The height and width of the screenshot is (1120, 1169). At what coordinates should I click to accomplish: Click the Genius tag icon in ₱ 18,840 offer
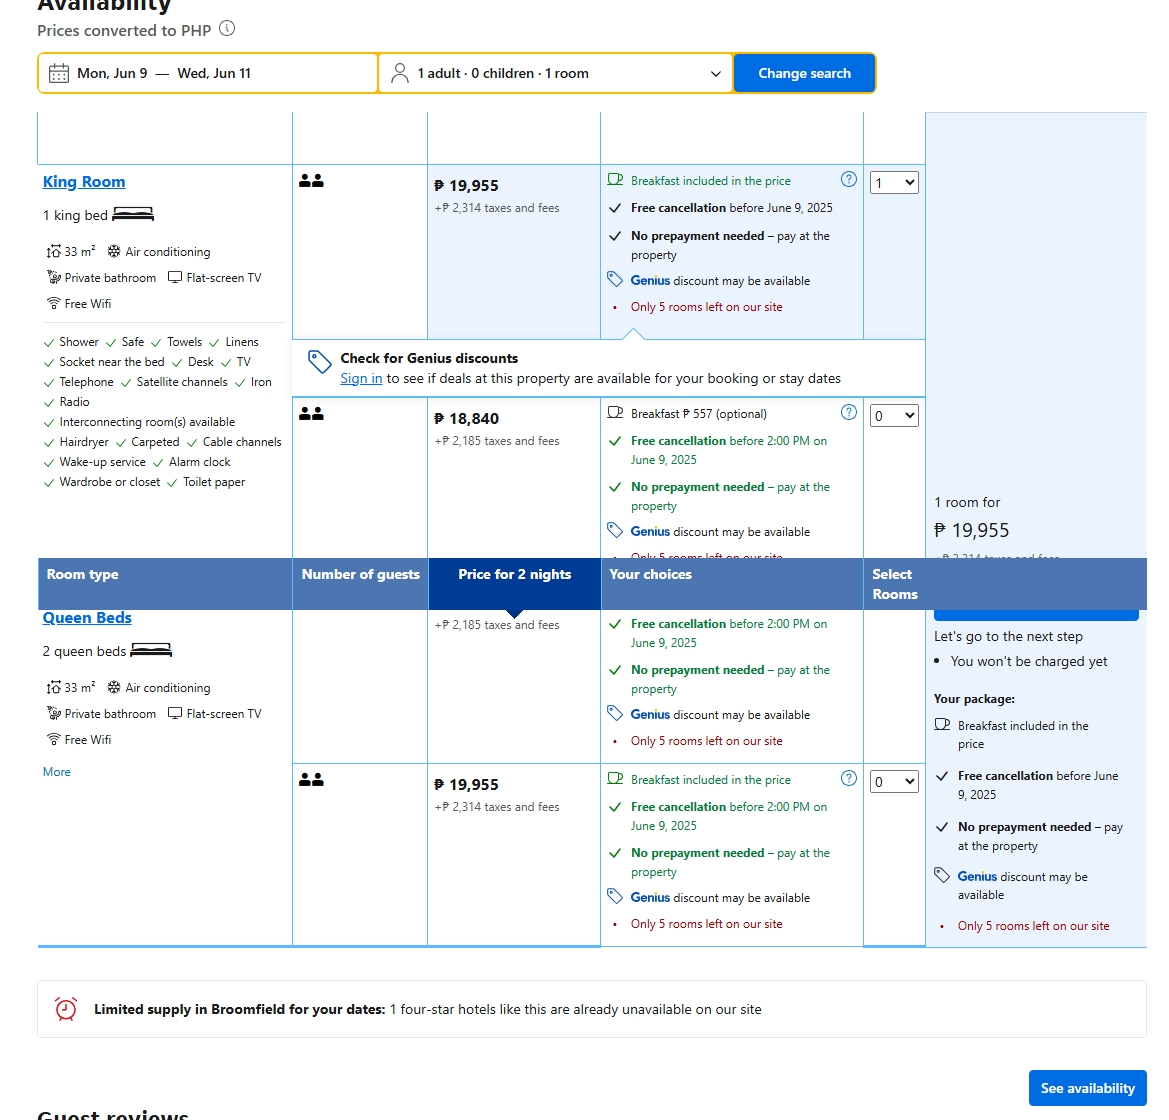coord(614,530)
